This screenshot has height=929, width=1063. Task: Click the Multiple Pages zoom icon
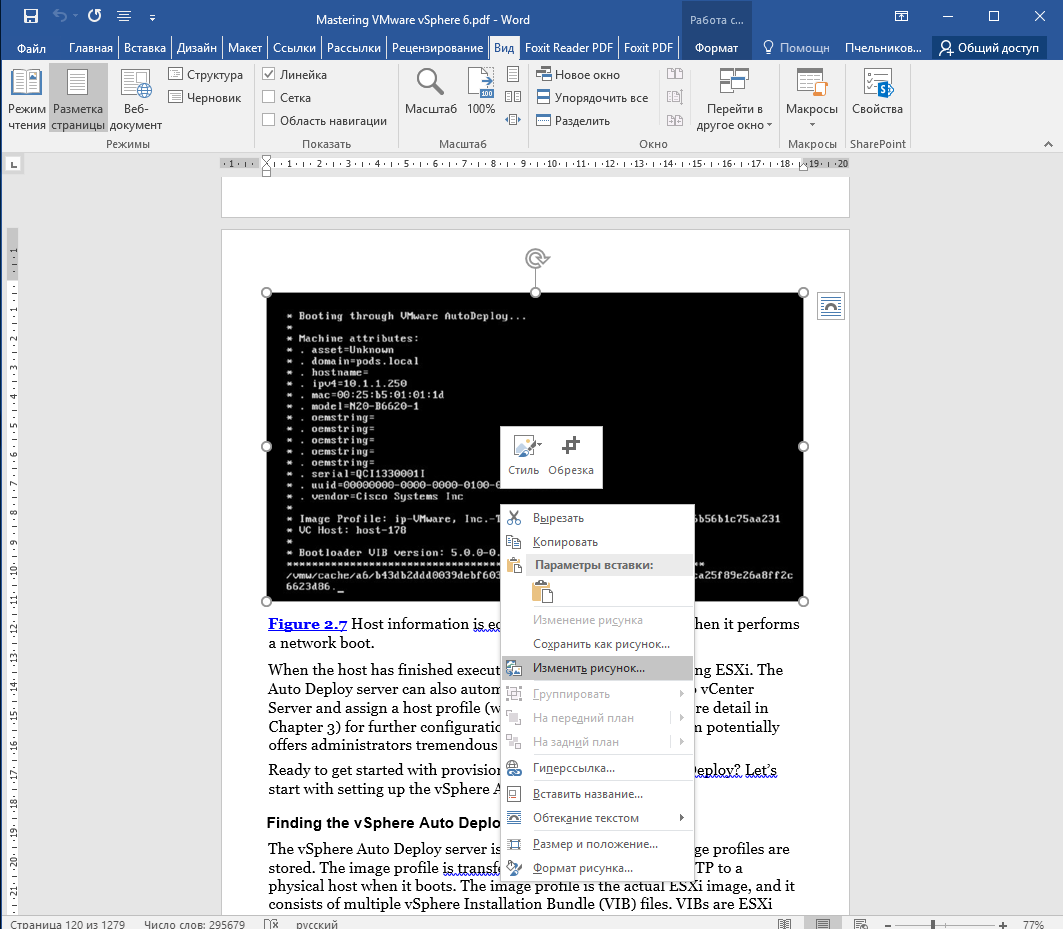click(513, 97)
